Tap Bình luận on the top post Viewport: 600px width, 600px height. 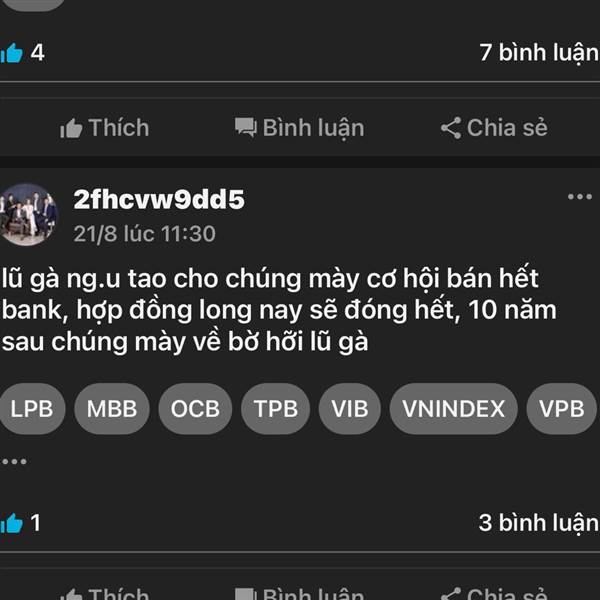(x=299, y=128)
